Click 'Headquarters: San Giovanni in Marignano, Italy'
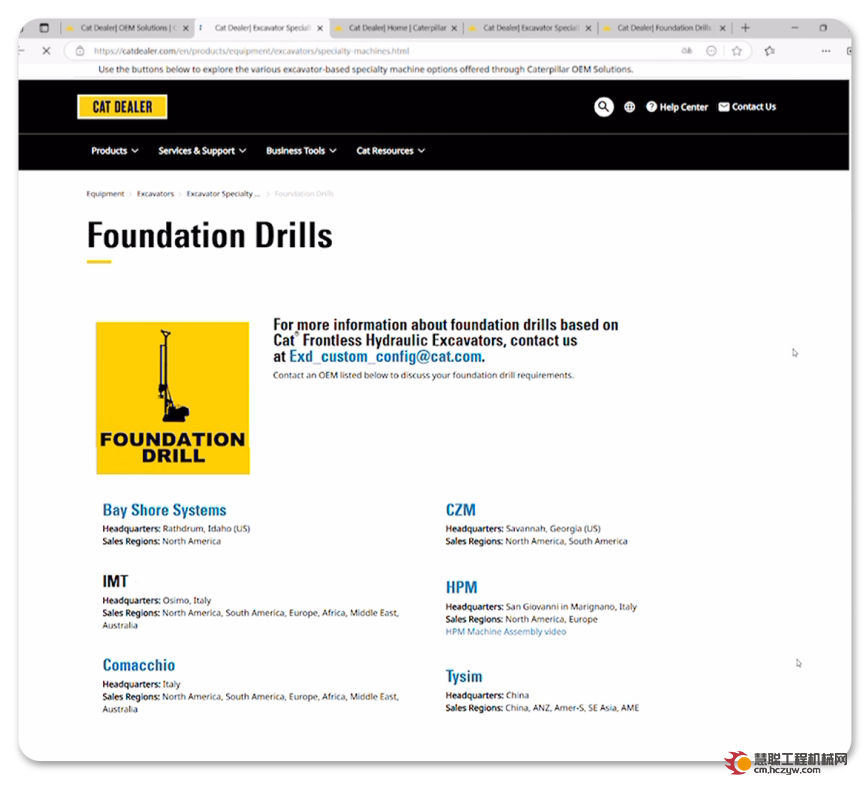This screenshot has height=787, width=867. tap(541, 607)
